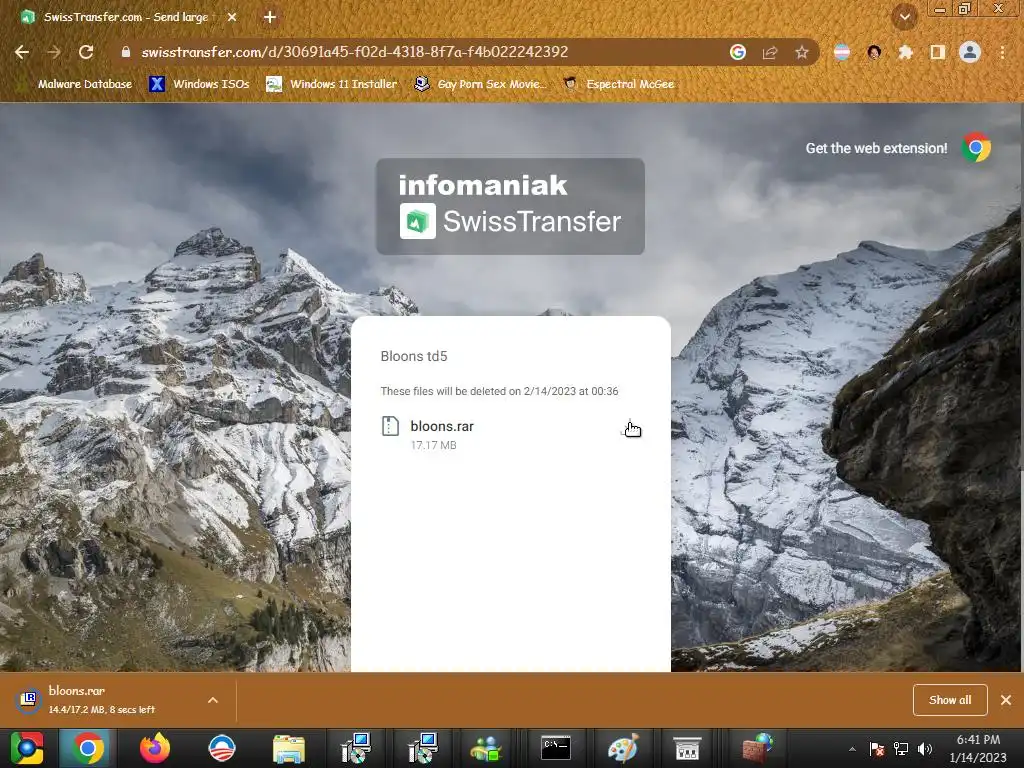Viewport: 1024px width, 768px height.
Task: Open the Messenger people taskbar icon
Action: click(487, 748)
